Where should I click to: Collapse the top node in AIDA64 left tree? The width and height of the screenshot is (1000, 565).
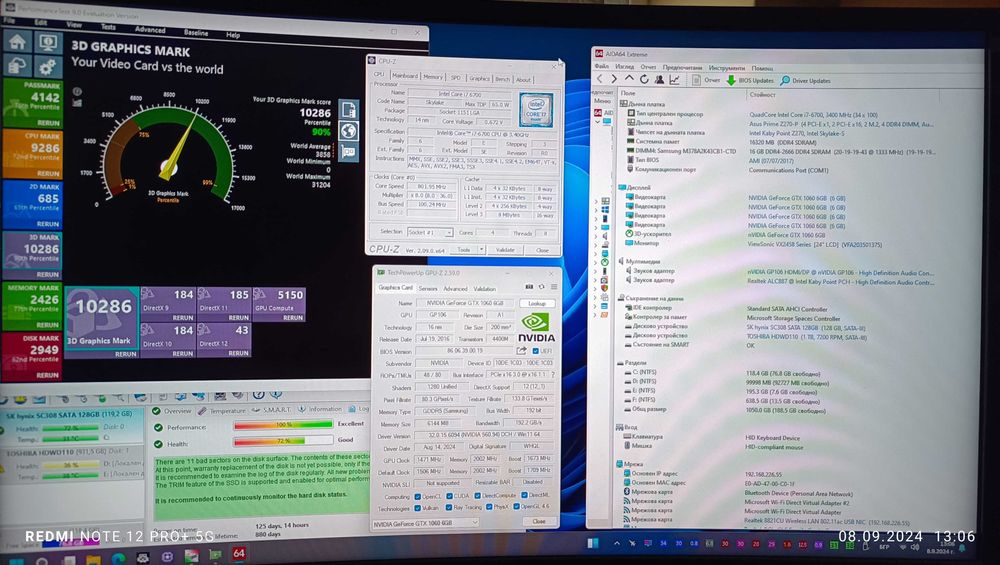click(598, 122)
